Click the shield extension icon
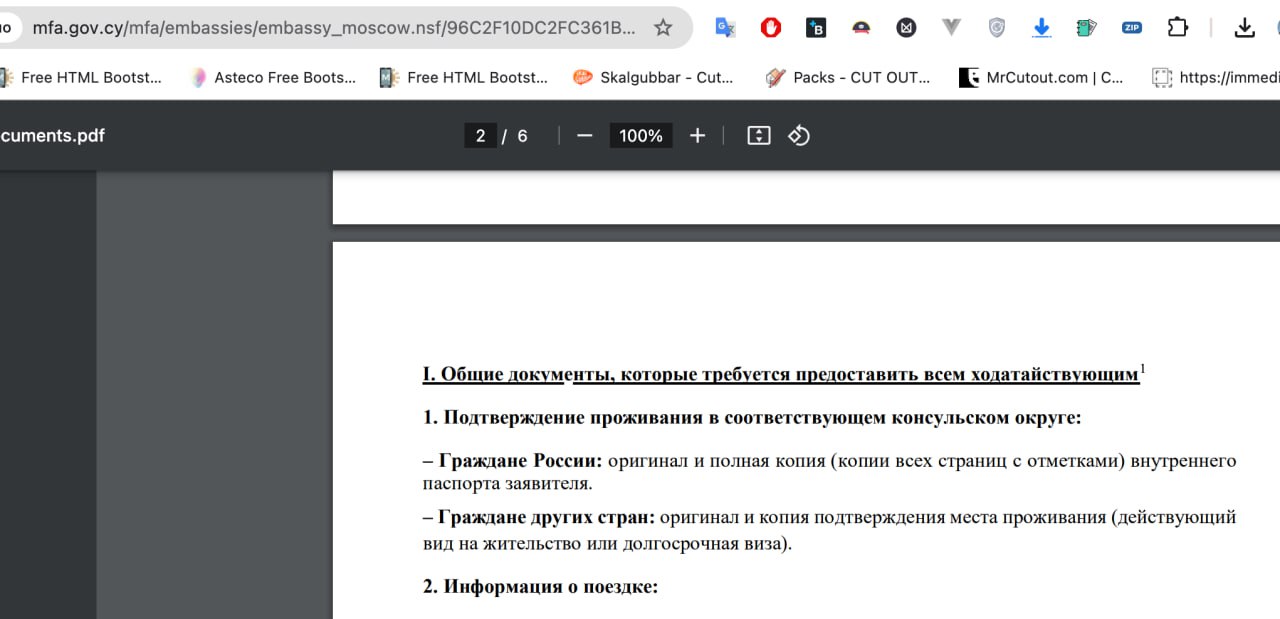1280x619 pixels. click(997, 28)
